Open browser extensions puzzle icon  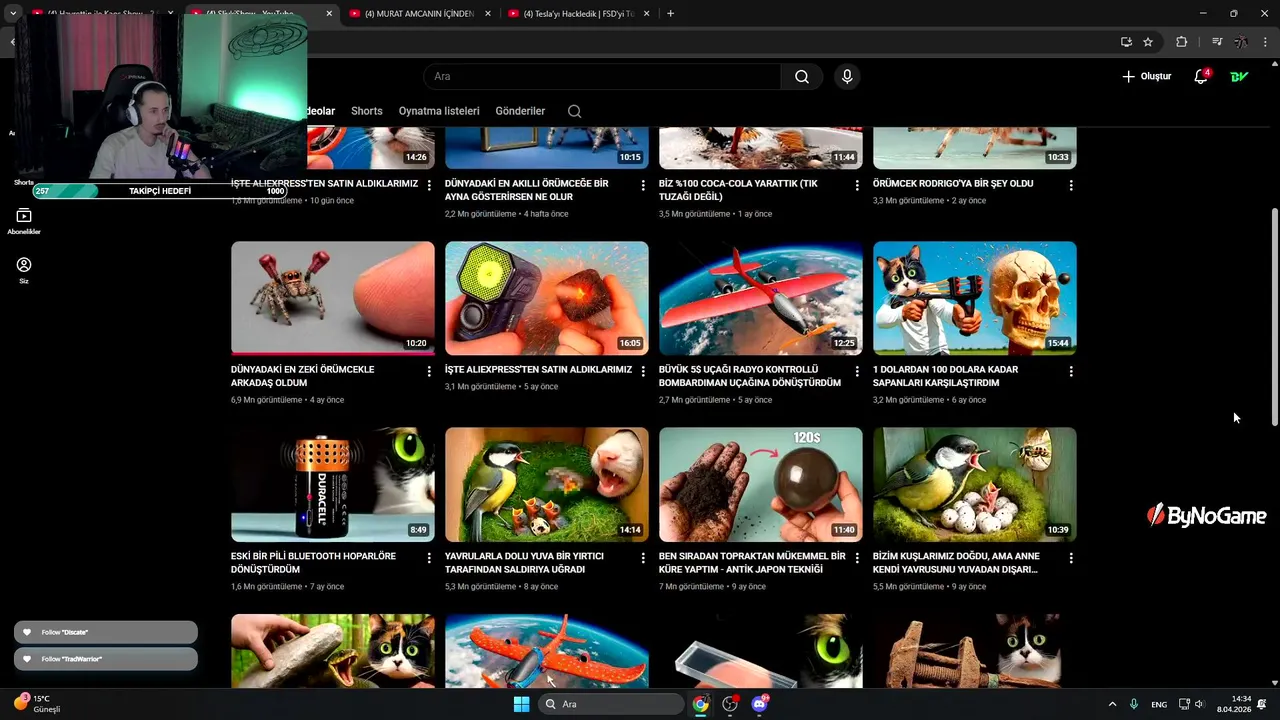[x=1181, y=42]
